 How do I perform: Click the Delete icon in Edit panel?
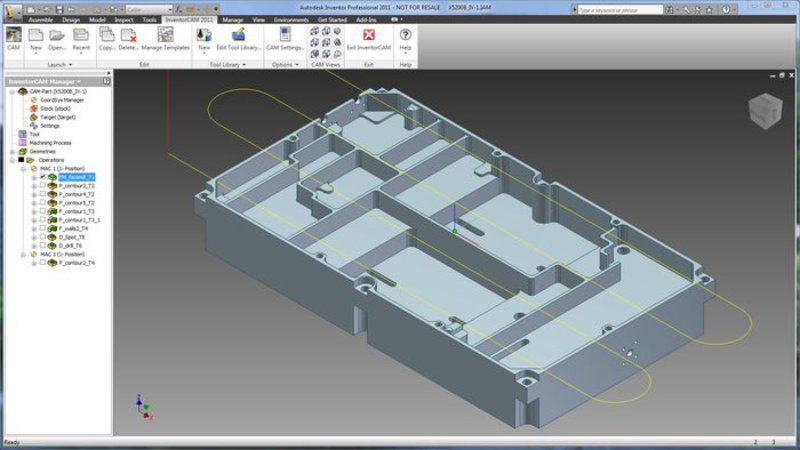pos(129,40)
